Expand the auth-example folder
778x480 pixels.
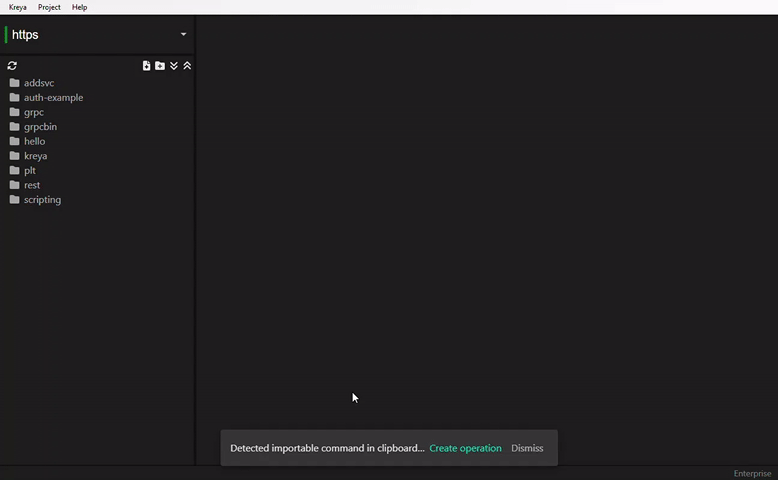53,98
